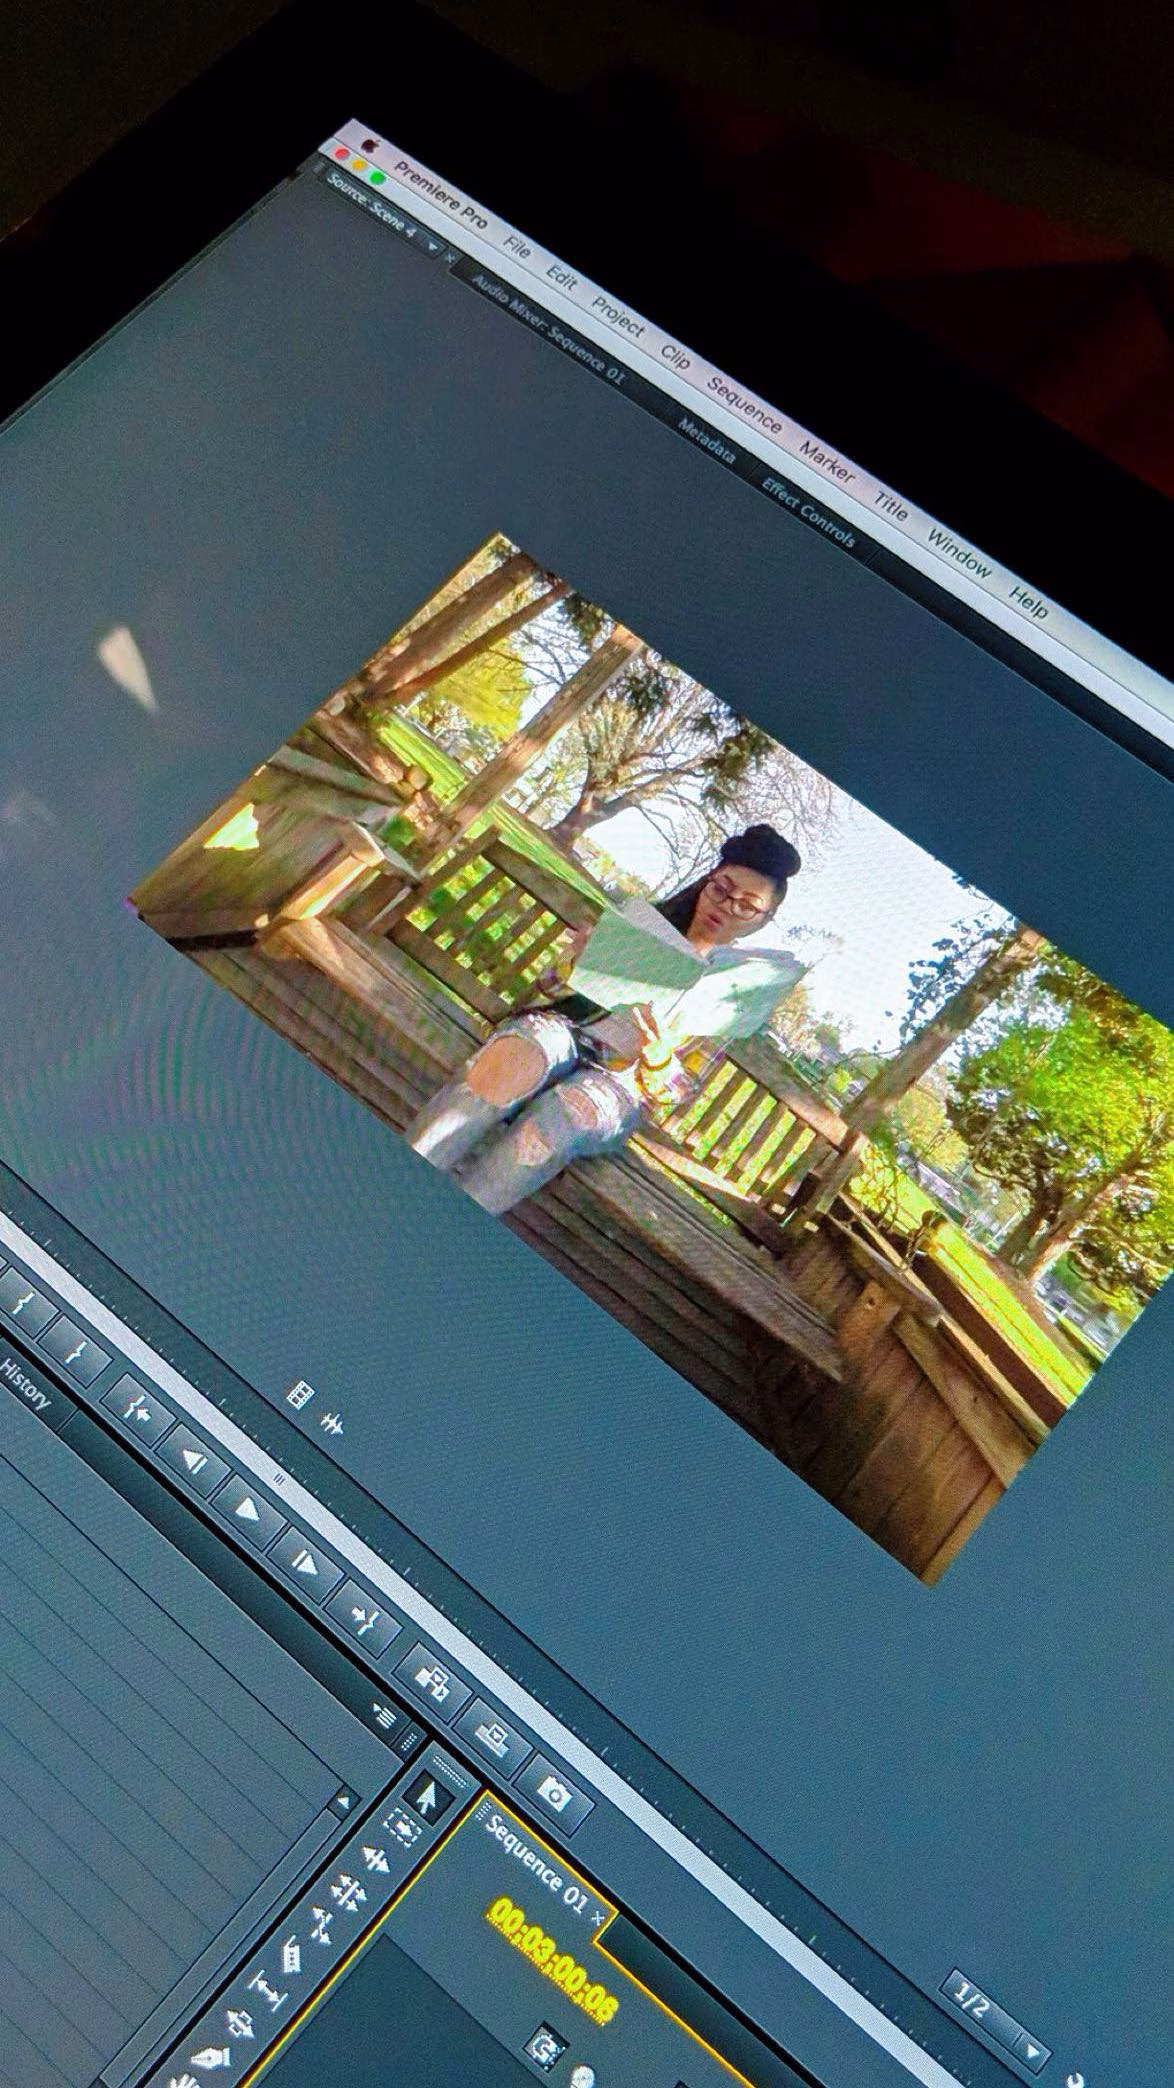Open the Project menu
The image size is (1174, 2088).
617,318
